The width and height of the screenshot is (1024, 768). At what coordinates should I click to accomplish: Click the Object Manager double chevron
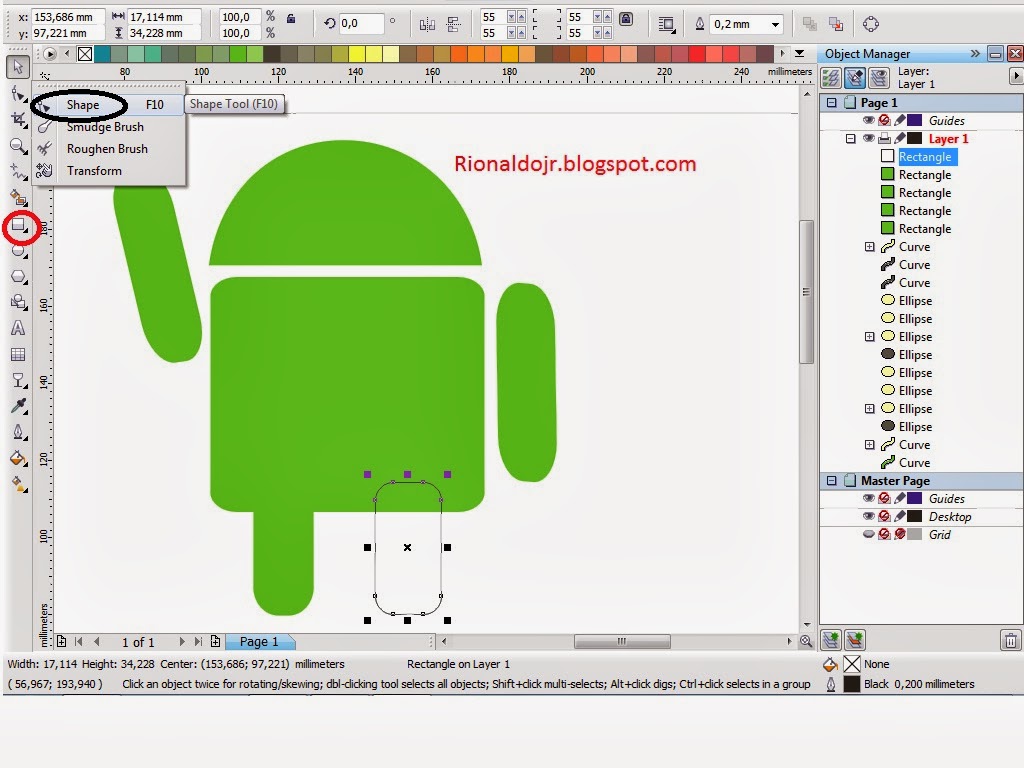975,54
